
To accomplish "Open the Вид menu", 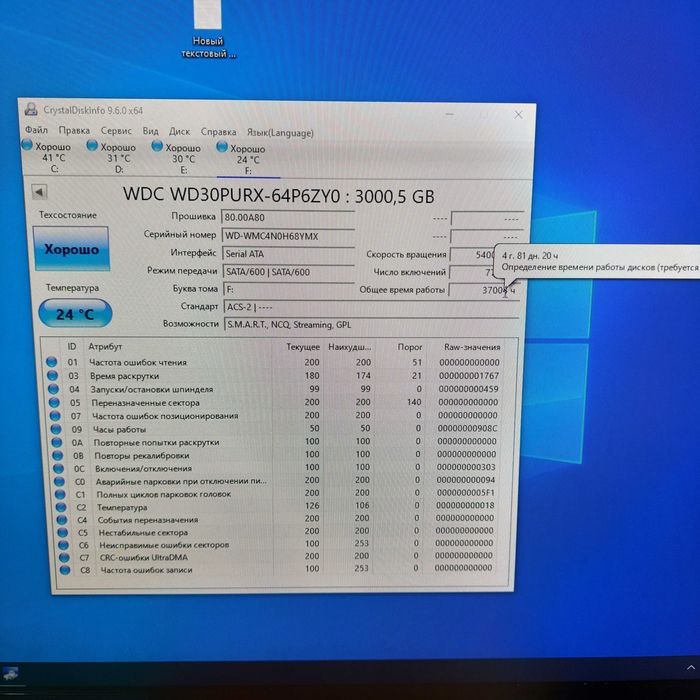I will [150, 131].
